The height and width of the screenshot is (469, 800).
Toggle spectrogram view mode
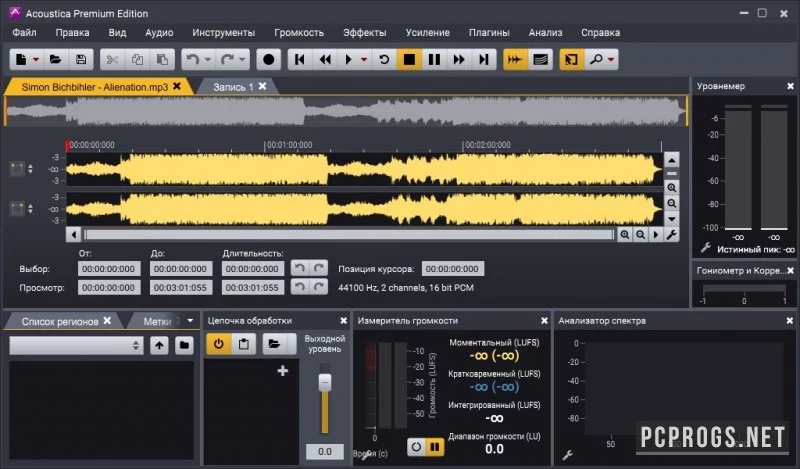(540, 59)
